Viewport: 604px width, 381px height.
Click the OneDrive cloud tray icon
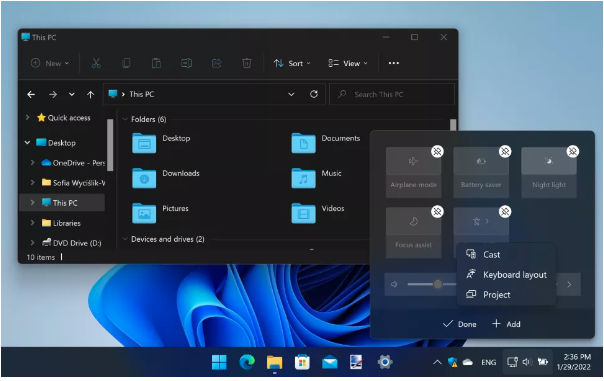(468, 362)
